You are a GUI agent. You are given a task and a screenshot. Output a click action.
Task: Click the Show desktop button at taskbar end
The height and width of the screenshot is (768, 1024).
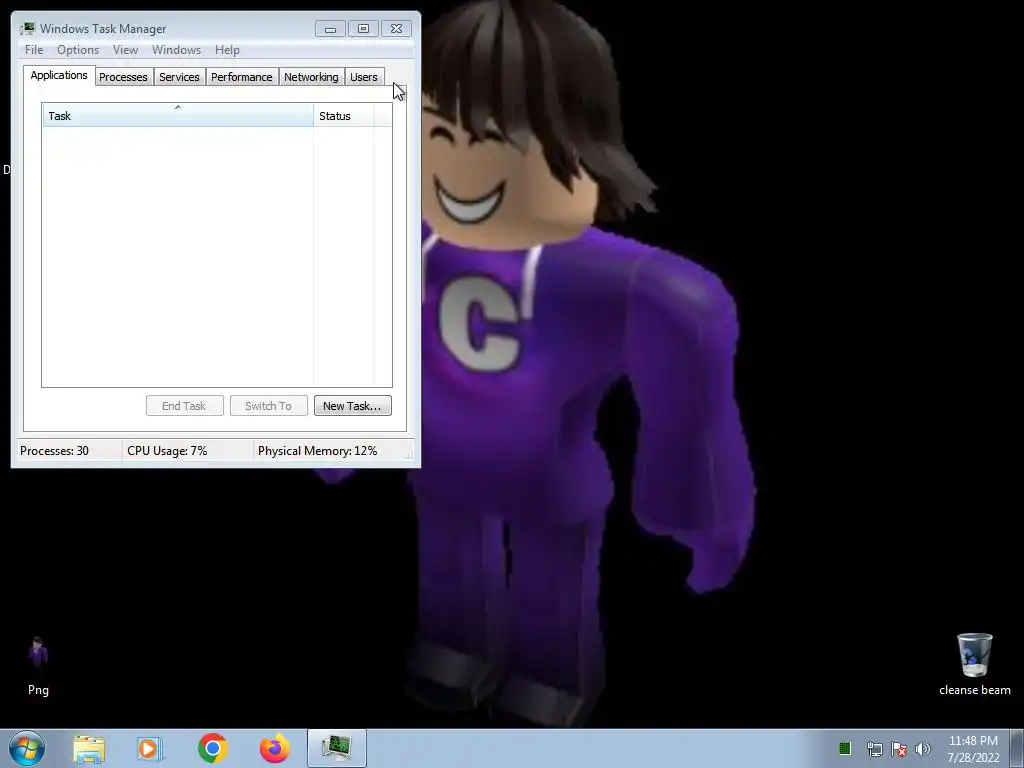(1017, 748)
